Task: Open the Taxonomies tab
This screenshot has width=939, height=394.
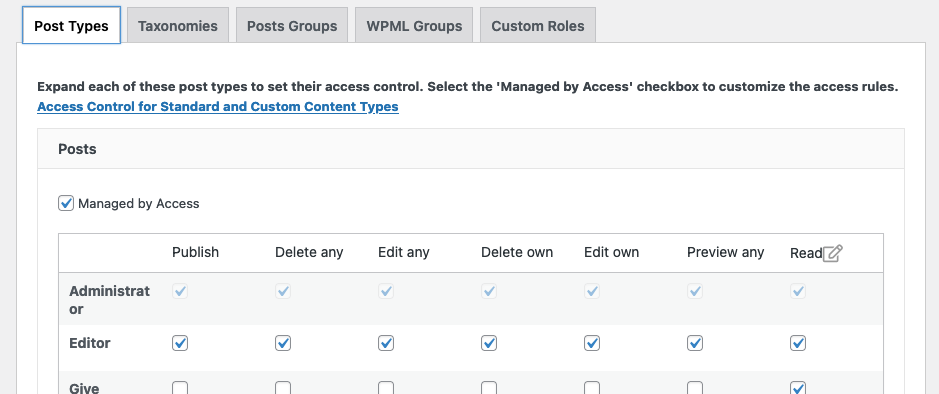Action: pyautogui.click(x=178, y=26)
